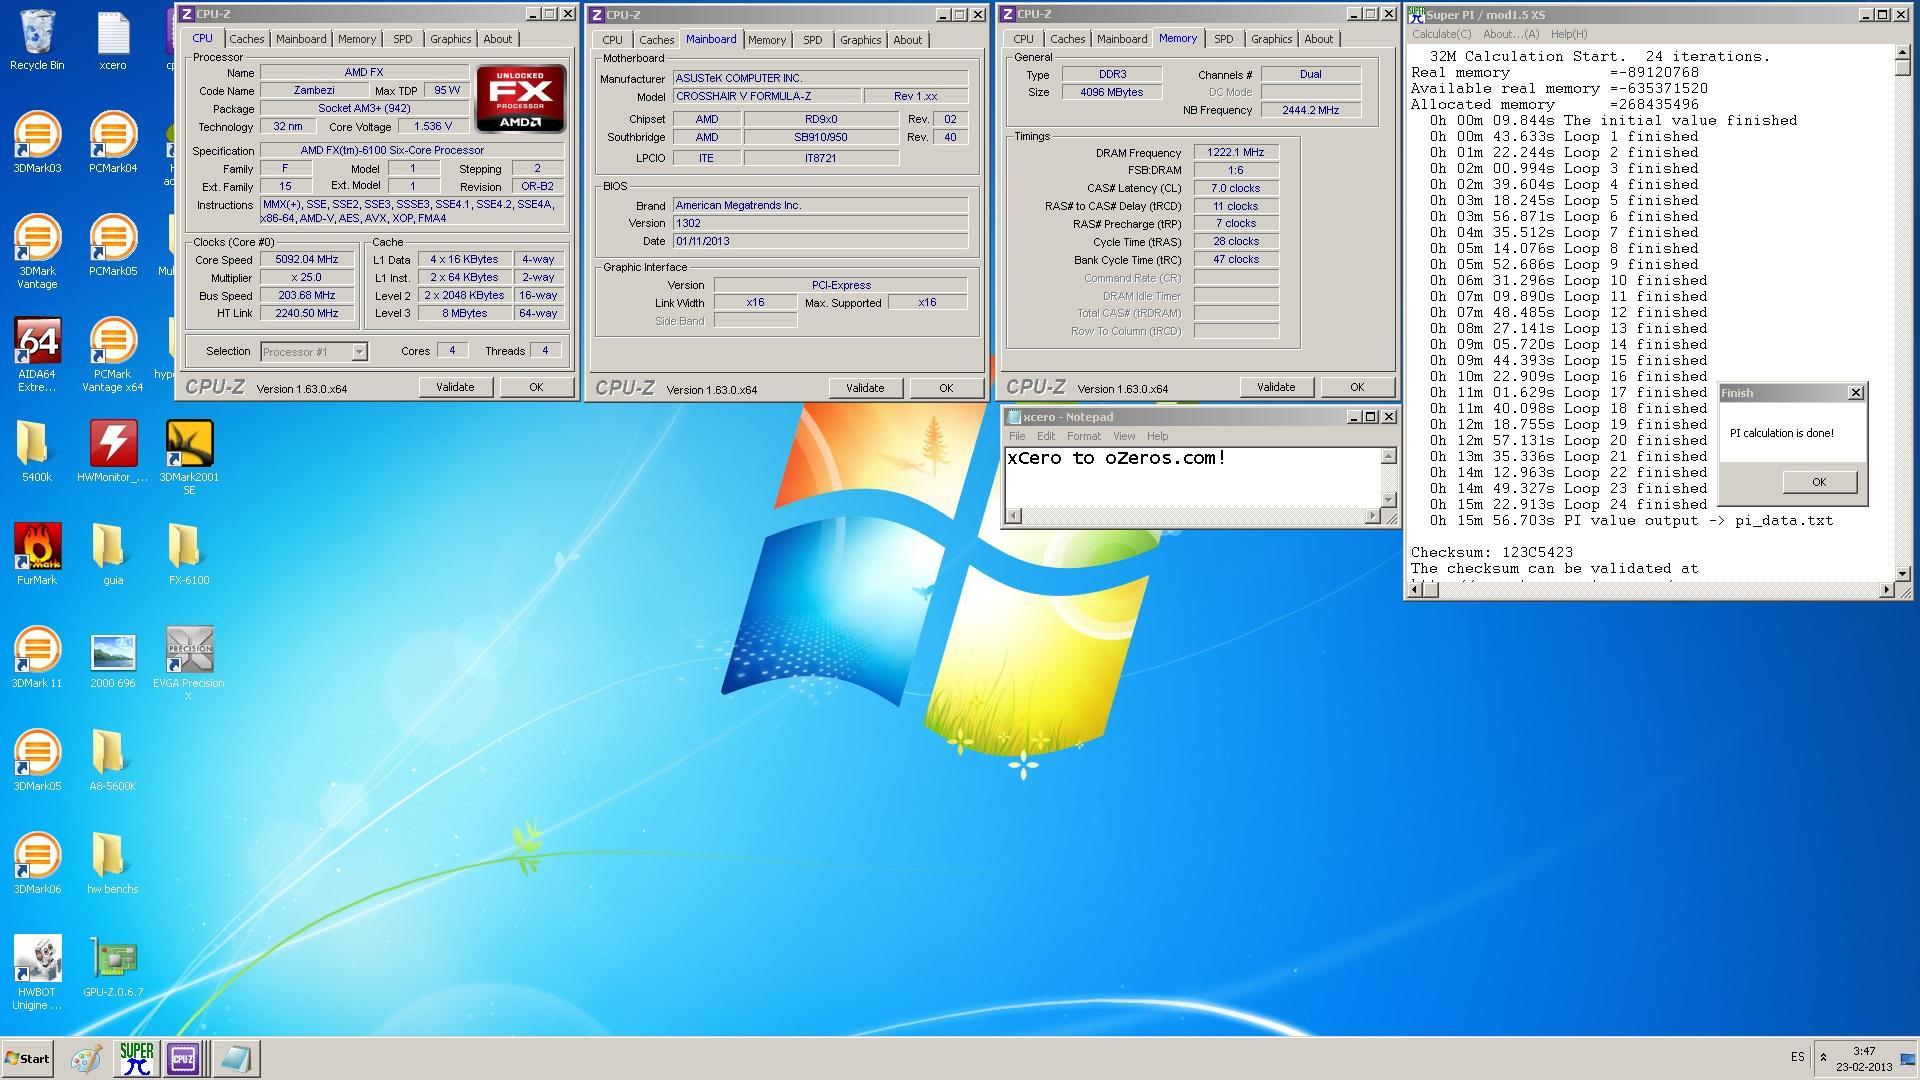The width and height of the screenshot is (1920, 1080).
Task: Launch the 3DMark 11 shortcut
Action: (37, 658)
